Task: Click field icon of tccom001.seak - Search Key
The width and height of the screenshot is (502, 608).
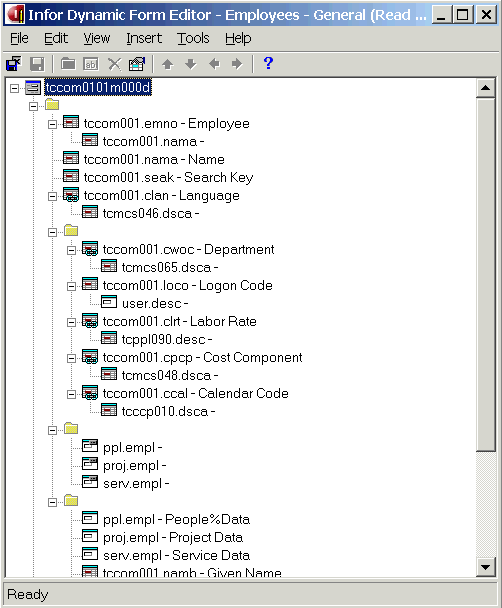Action: click(71, 176)
